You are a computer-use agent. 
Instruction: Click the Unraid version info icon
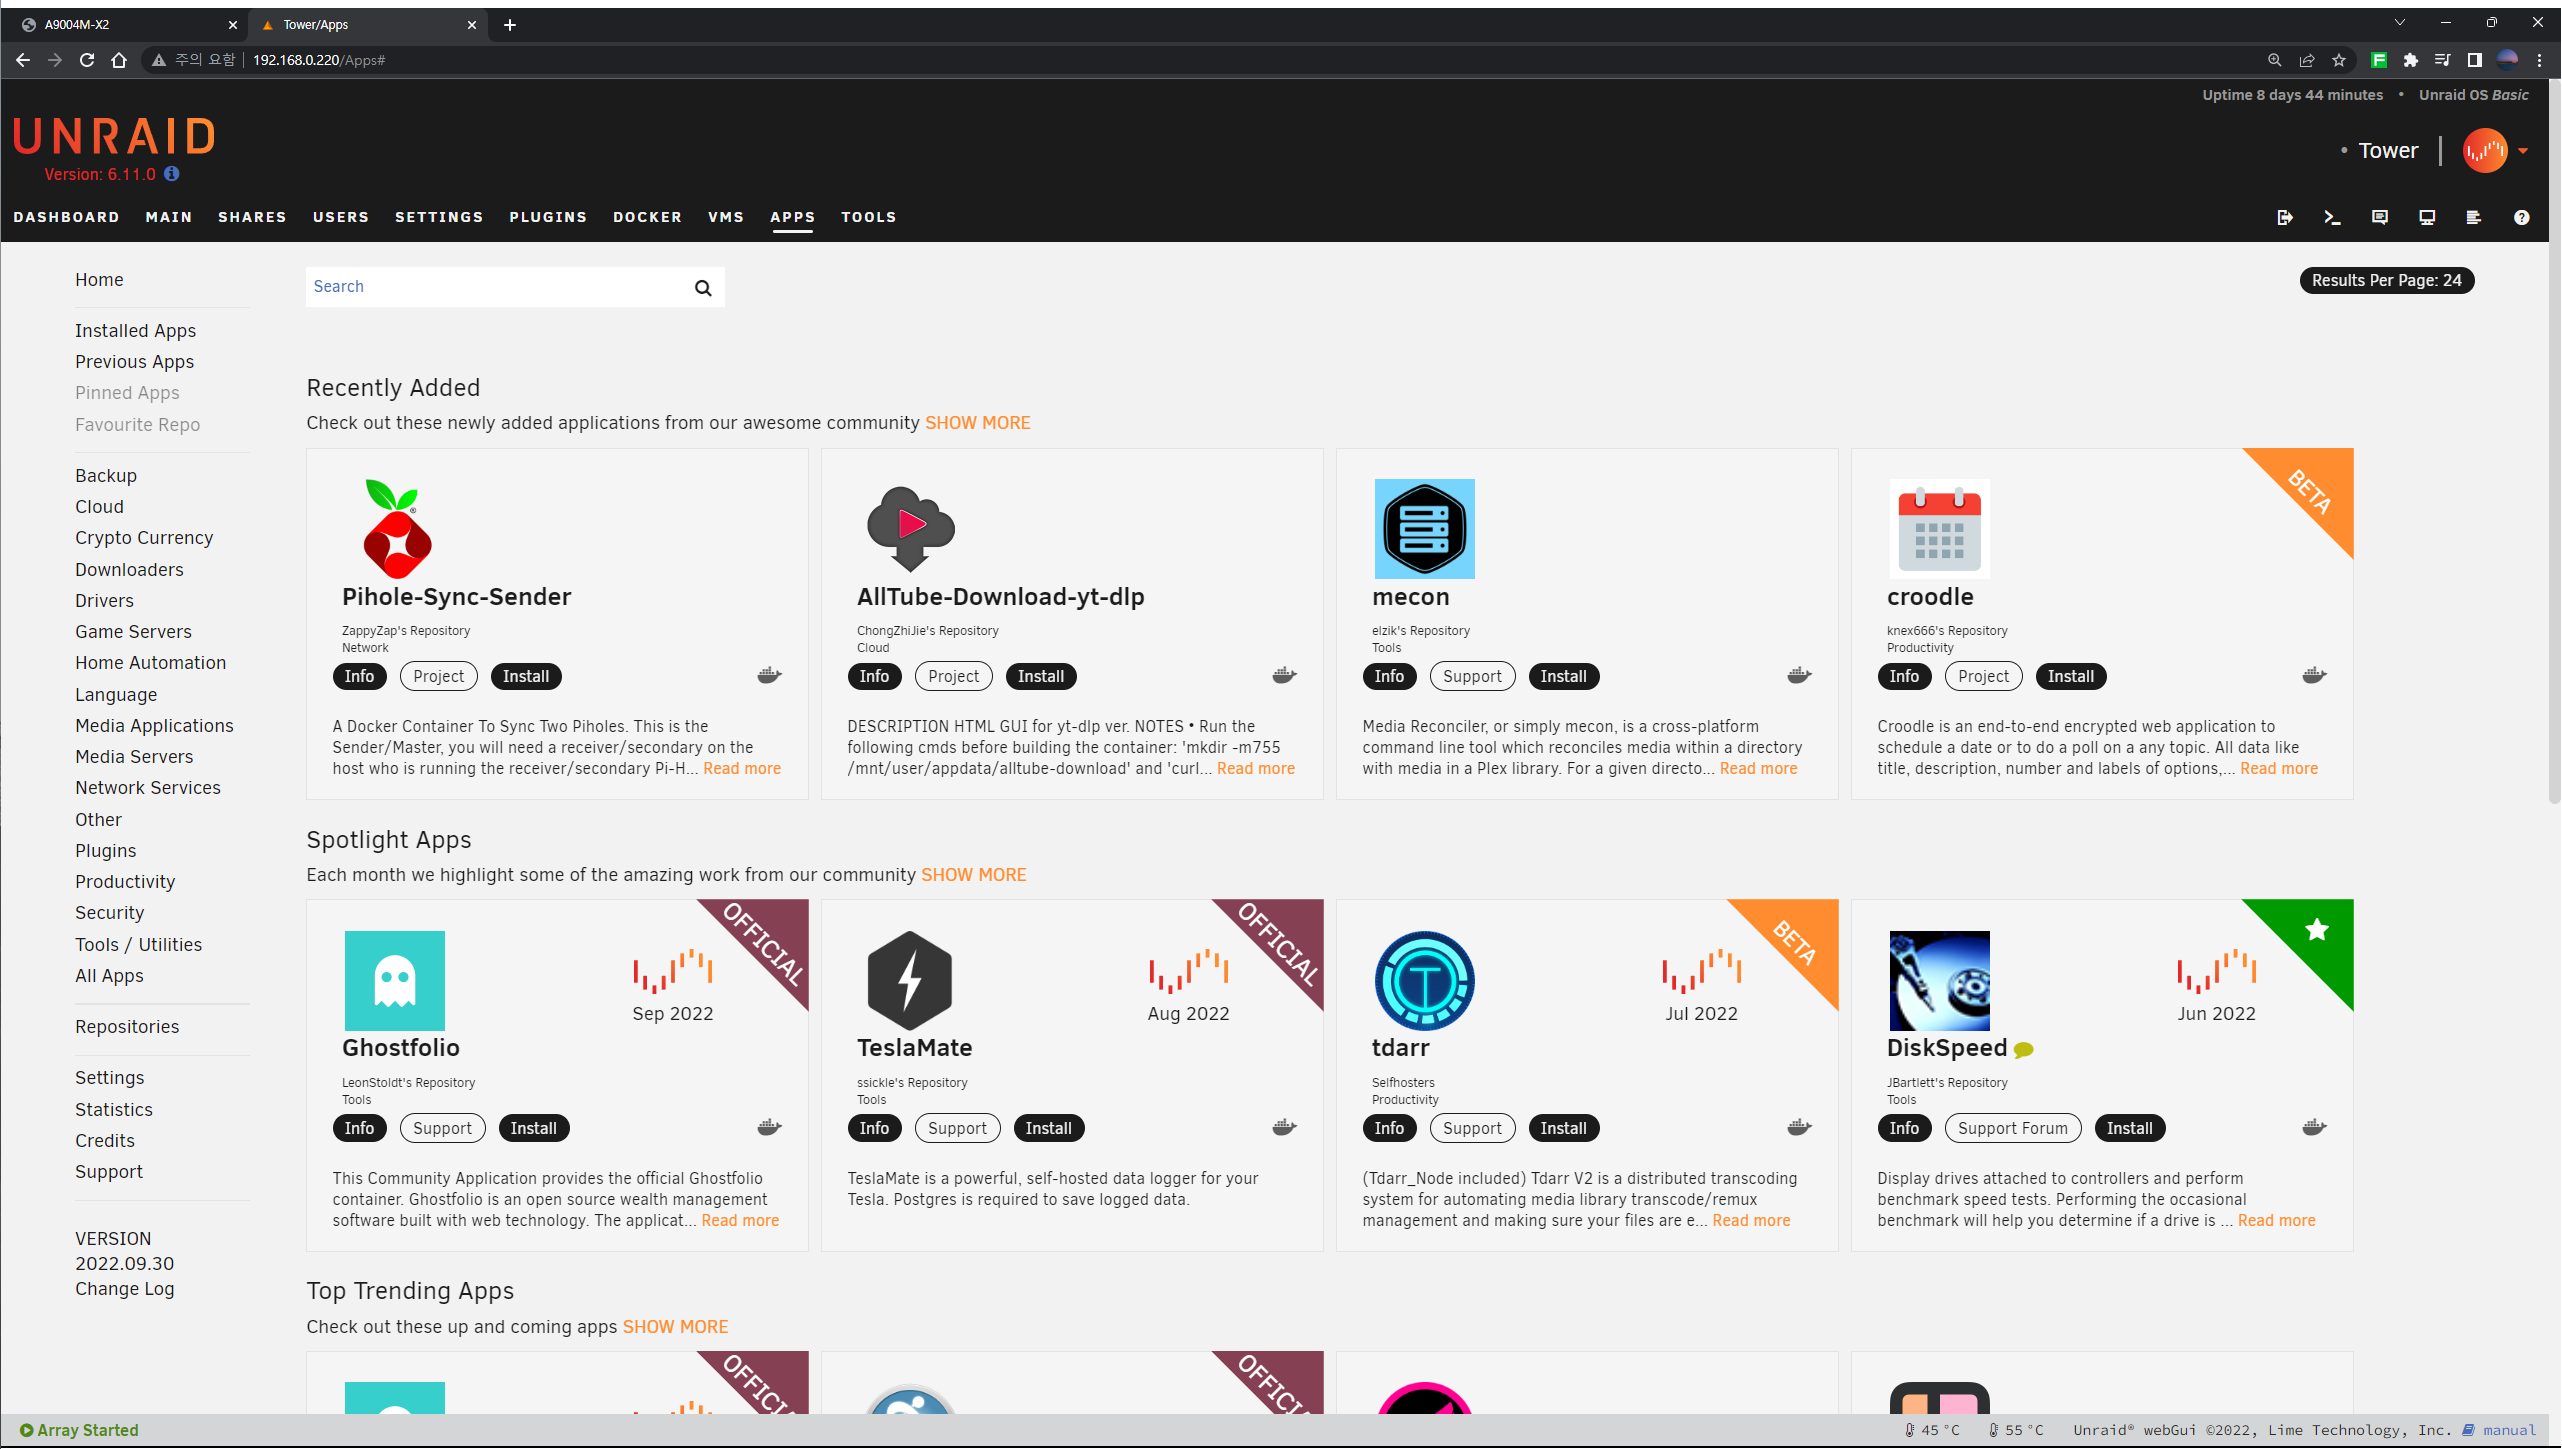[x=172, y=174]
